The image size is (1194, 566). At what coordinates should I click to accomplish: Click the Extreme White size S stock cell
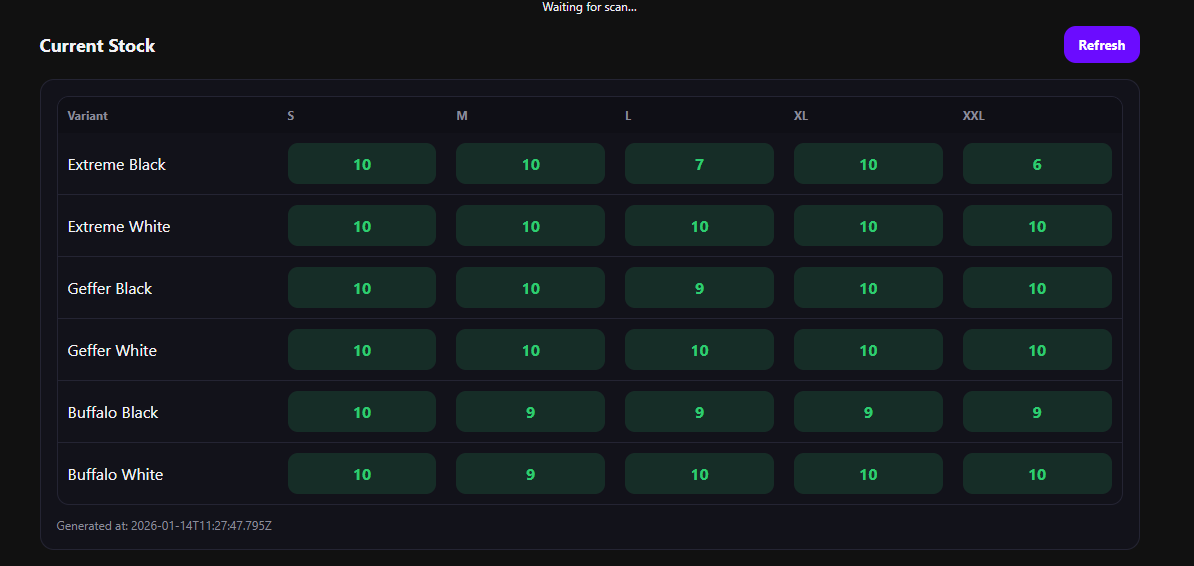click(362, 225)
